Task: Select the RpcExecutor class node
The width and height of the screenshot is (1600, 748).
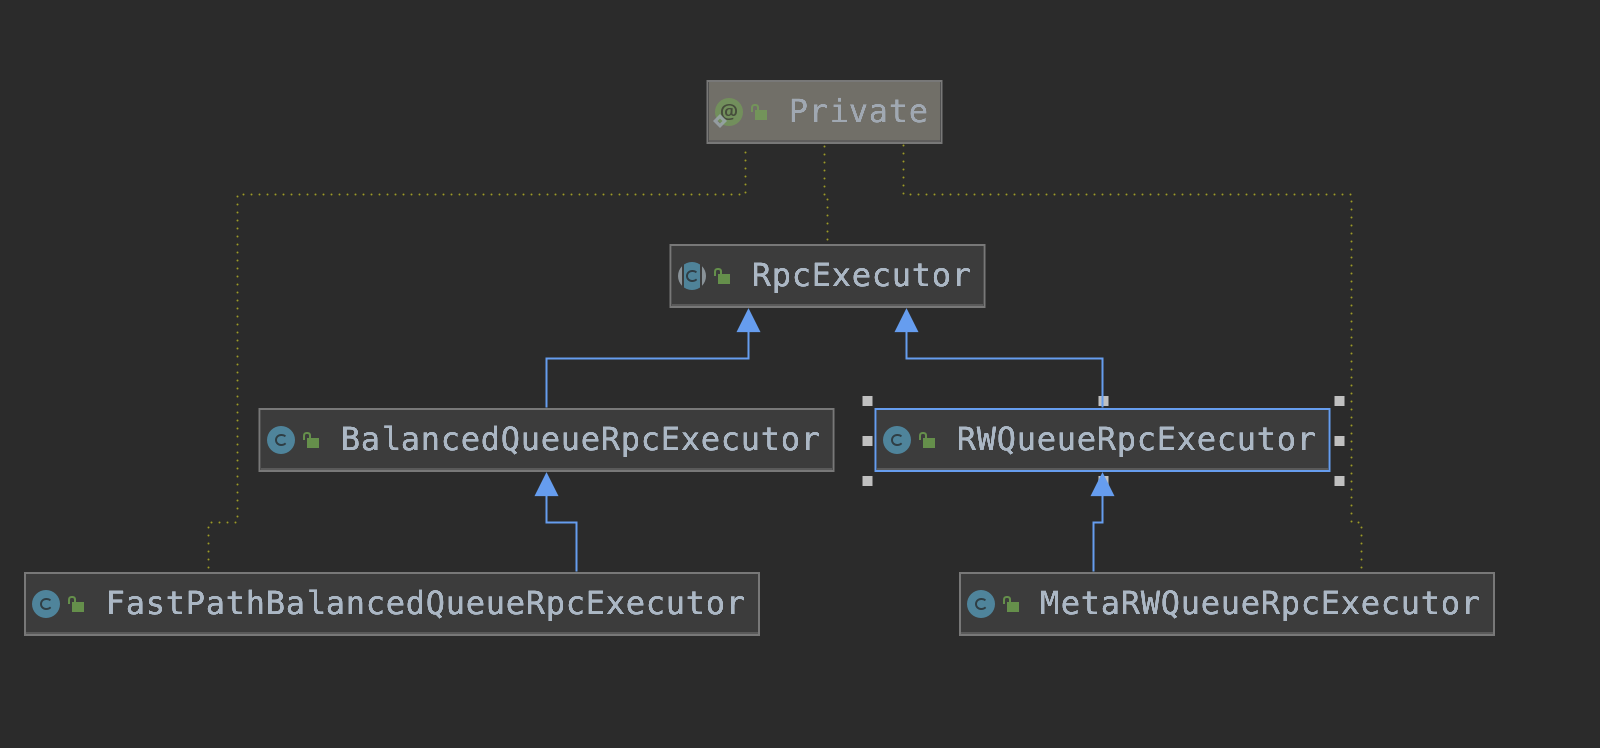Action: 827,276
